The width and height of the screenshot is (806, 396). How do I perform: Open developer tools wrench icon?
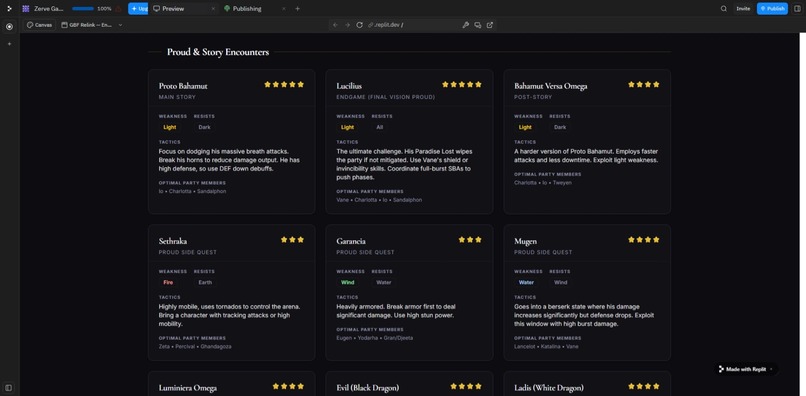pyautogui.click(x=466, y=25)
